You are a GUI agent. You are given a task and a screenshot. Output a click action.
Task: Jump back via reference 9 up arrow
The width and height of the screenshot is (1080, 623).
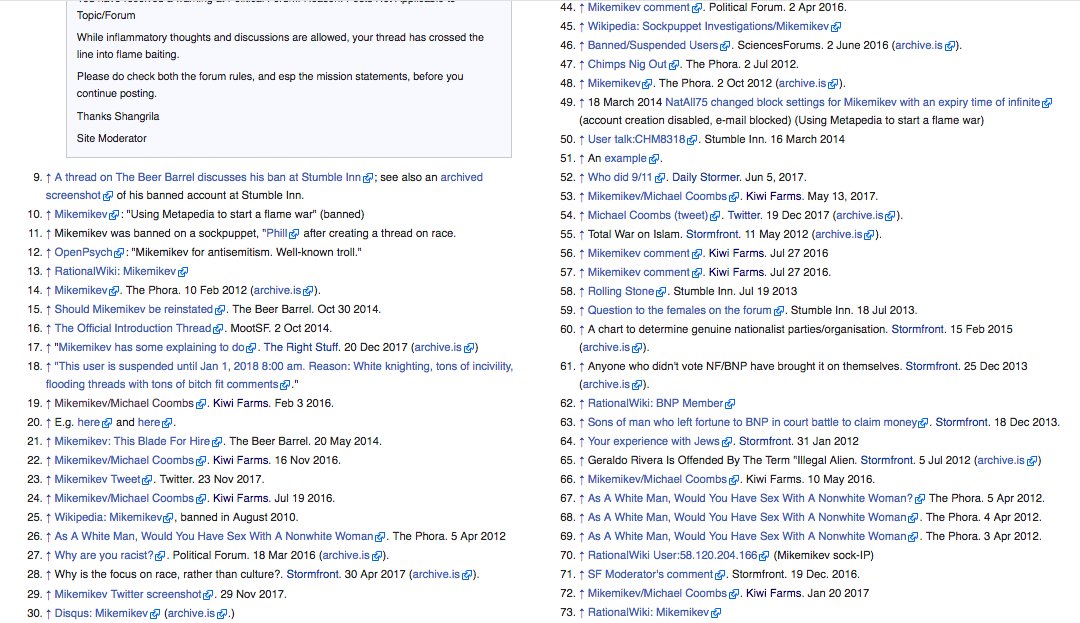[x=49, y=178]
